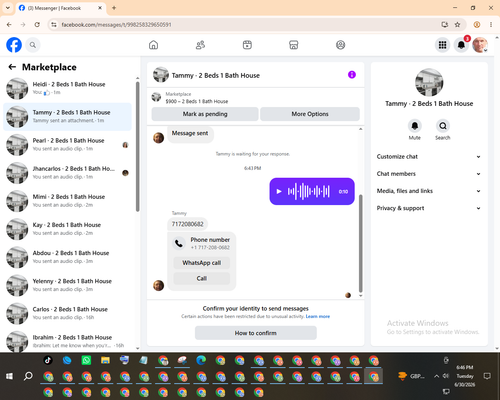Open Abdou - 2 Beds 1 Bath House chat
The height and width of the screenshot is (400, 500).
click(x=67, y=257)
